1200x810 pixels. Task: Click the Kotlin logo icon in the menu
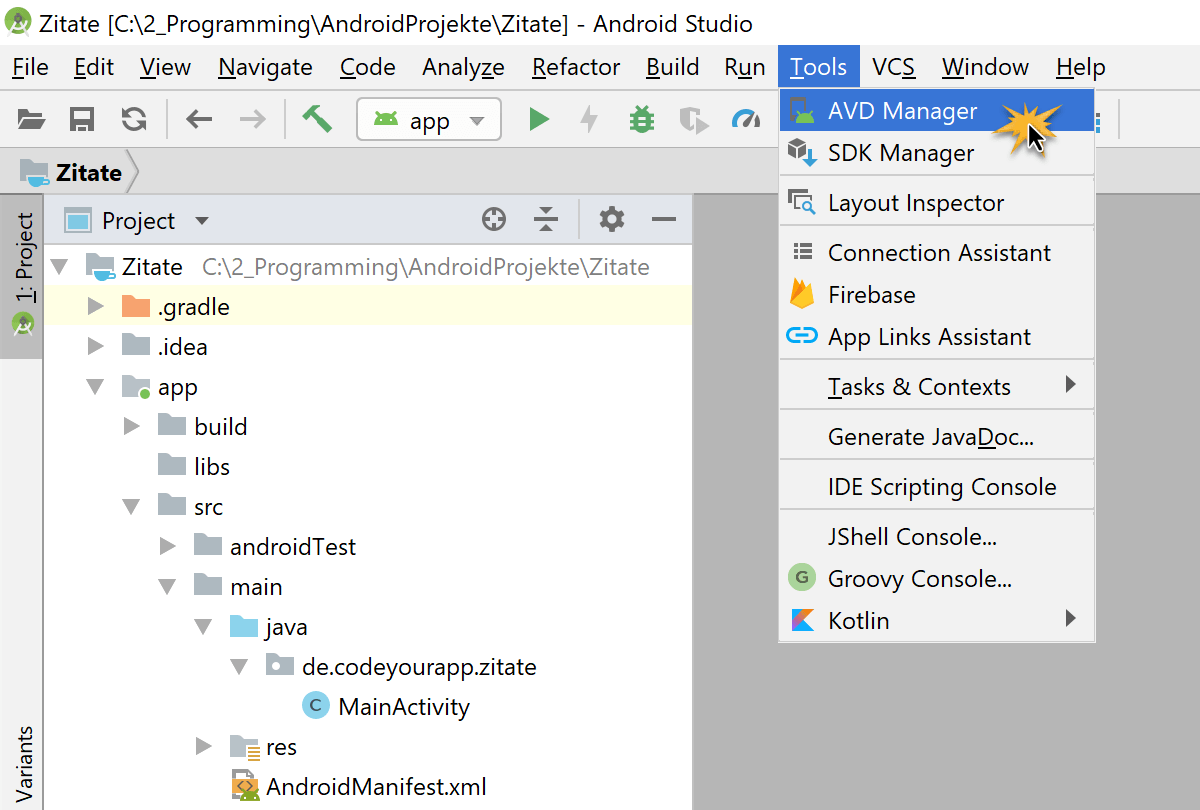point(802,620)
